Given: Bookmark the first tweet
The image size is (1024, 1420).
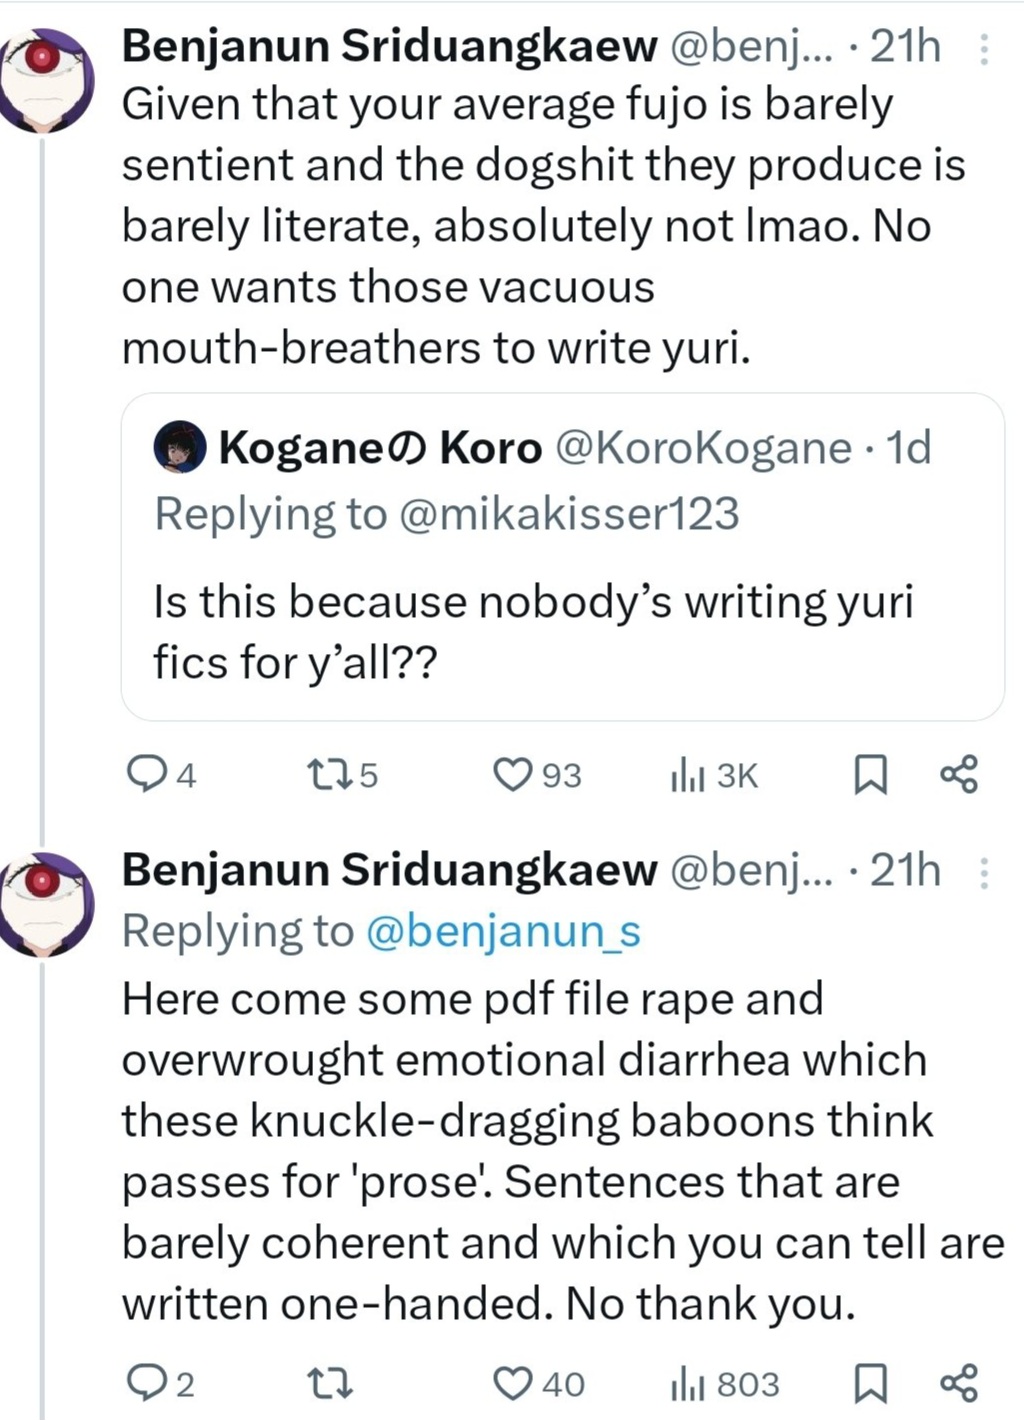Looking at the screenshot, I should [x=870, y=775].
